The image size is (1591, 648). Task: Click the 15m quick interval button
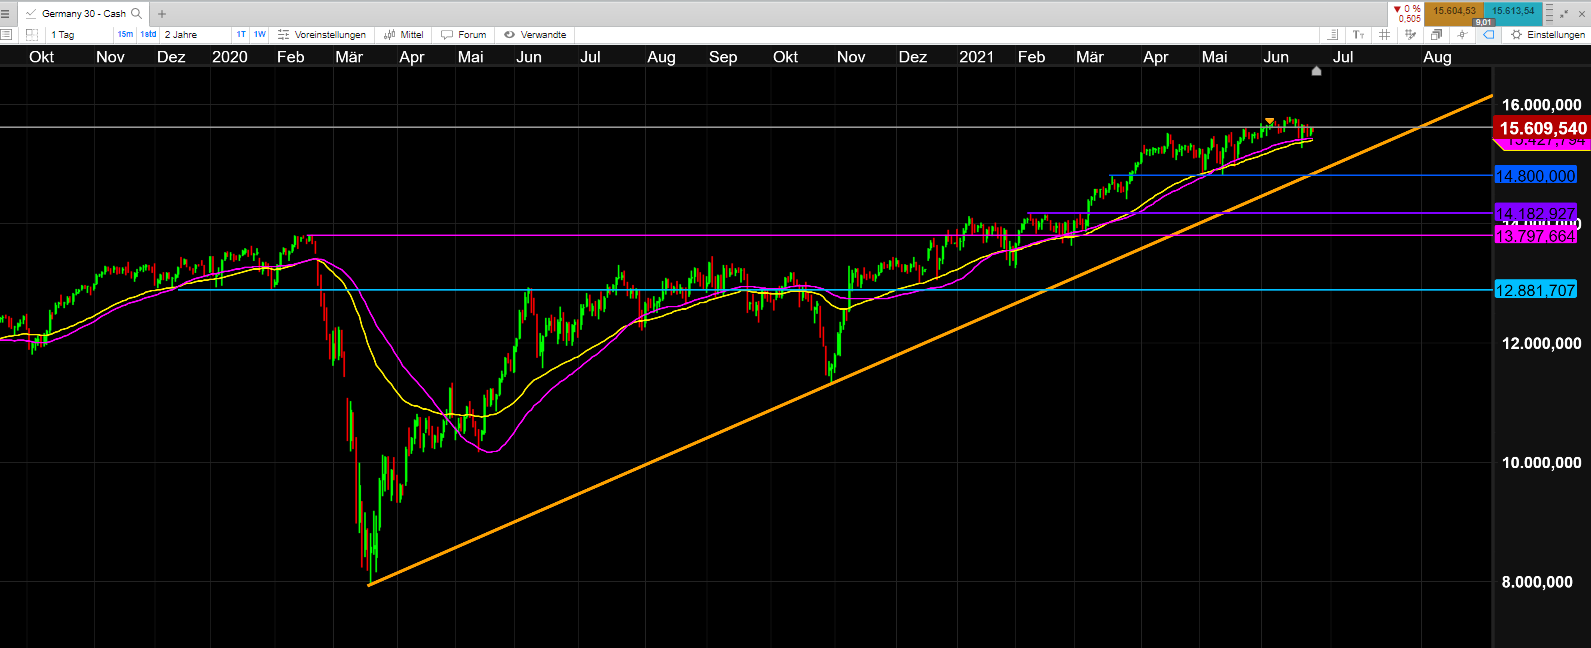[x=125, y=35]
